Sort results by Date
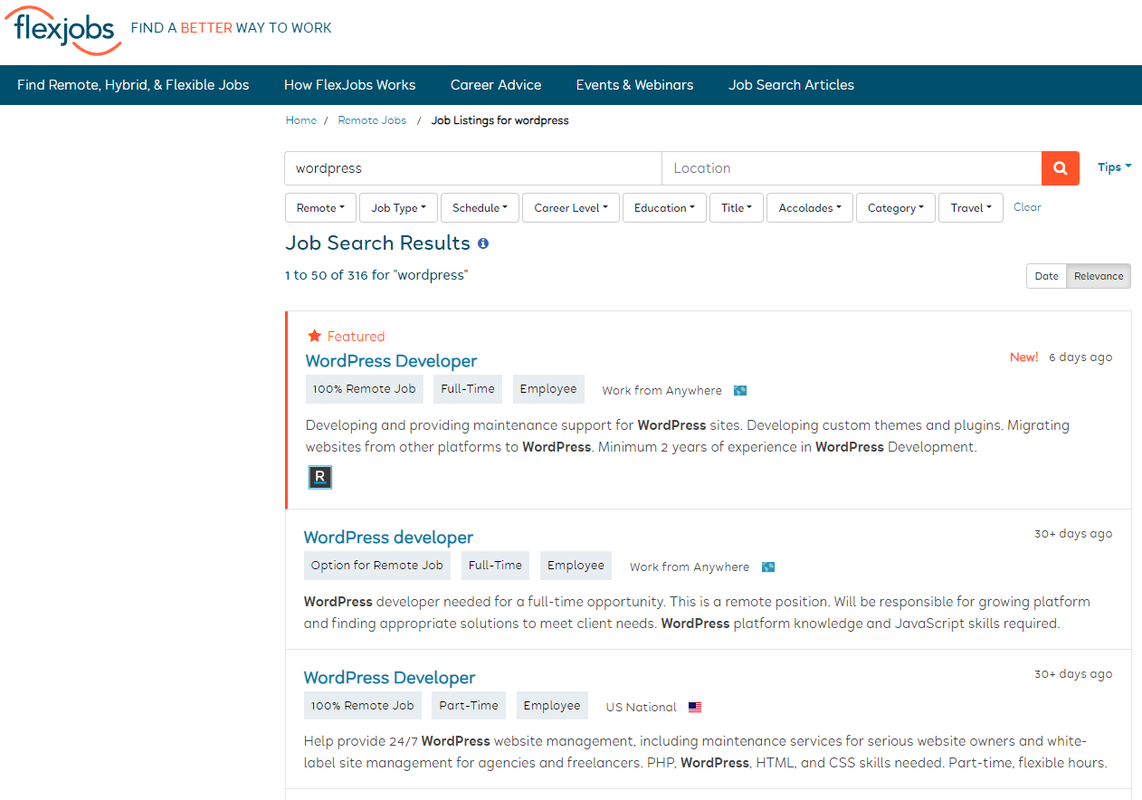The width and height of the screenshot is (1142, 800). (1047, 276)
